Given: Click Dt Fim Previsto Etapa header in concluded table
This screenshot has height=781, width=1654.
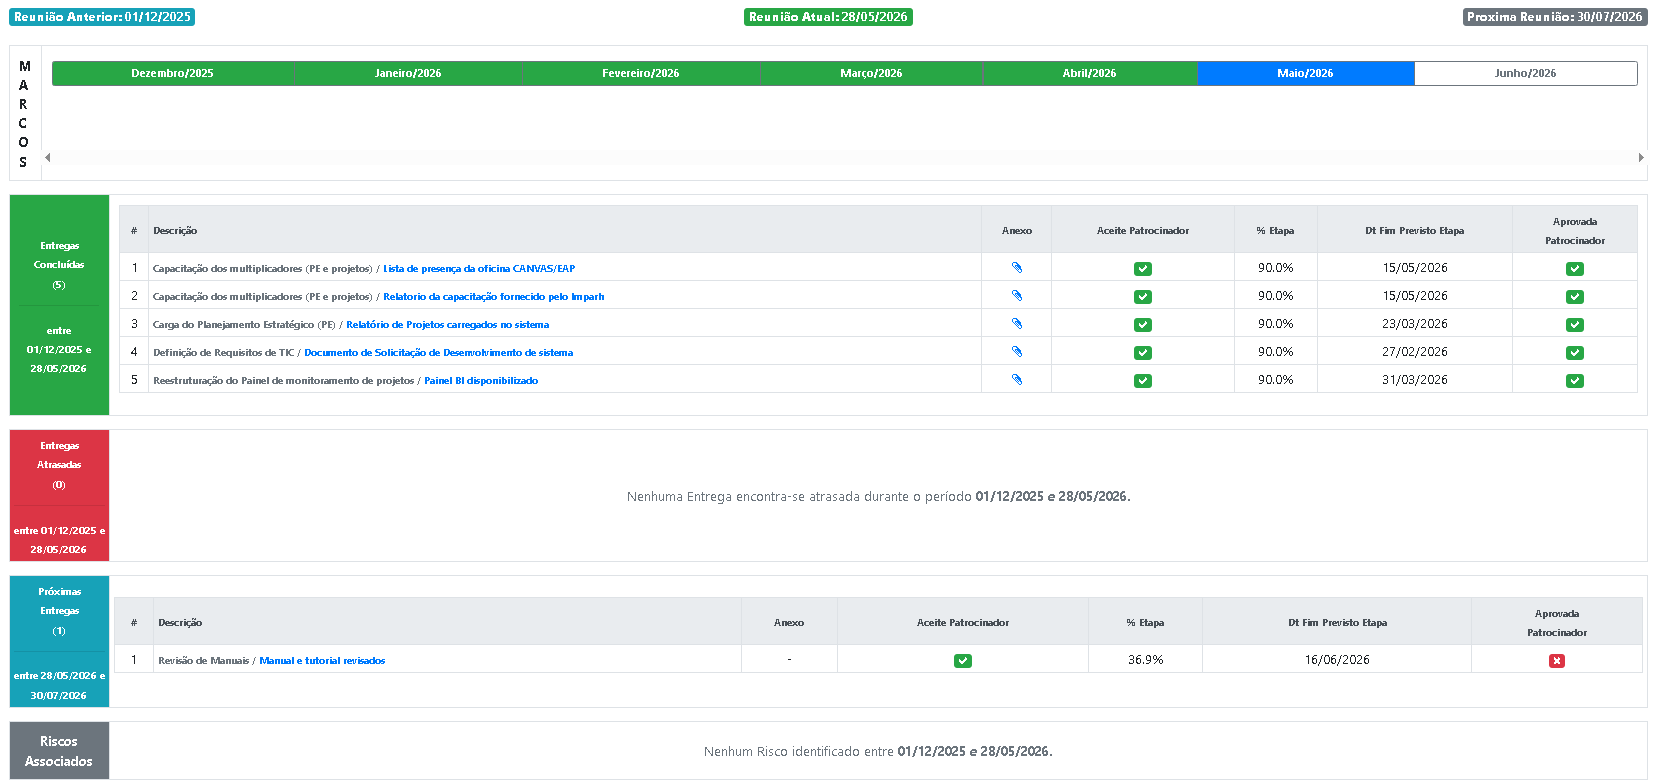Looking at the screenshot, I should pyautogui.click(x=1415, y=231).
